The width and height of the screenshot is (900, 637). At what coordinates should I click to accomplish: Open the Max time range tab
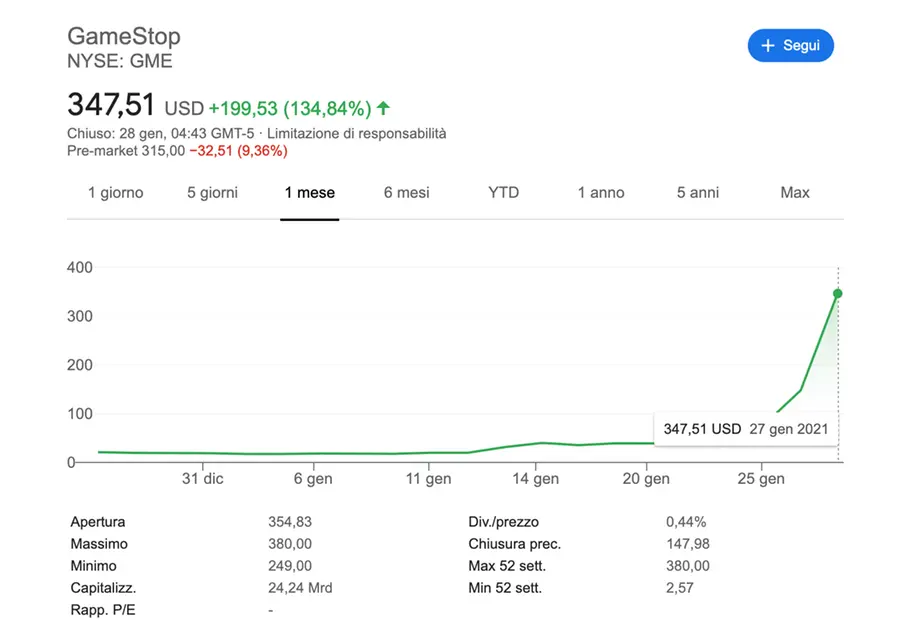[x=794, y=192]
